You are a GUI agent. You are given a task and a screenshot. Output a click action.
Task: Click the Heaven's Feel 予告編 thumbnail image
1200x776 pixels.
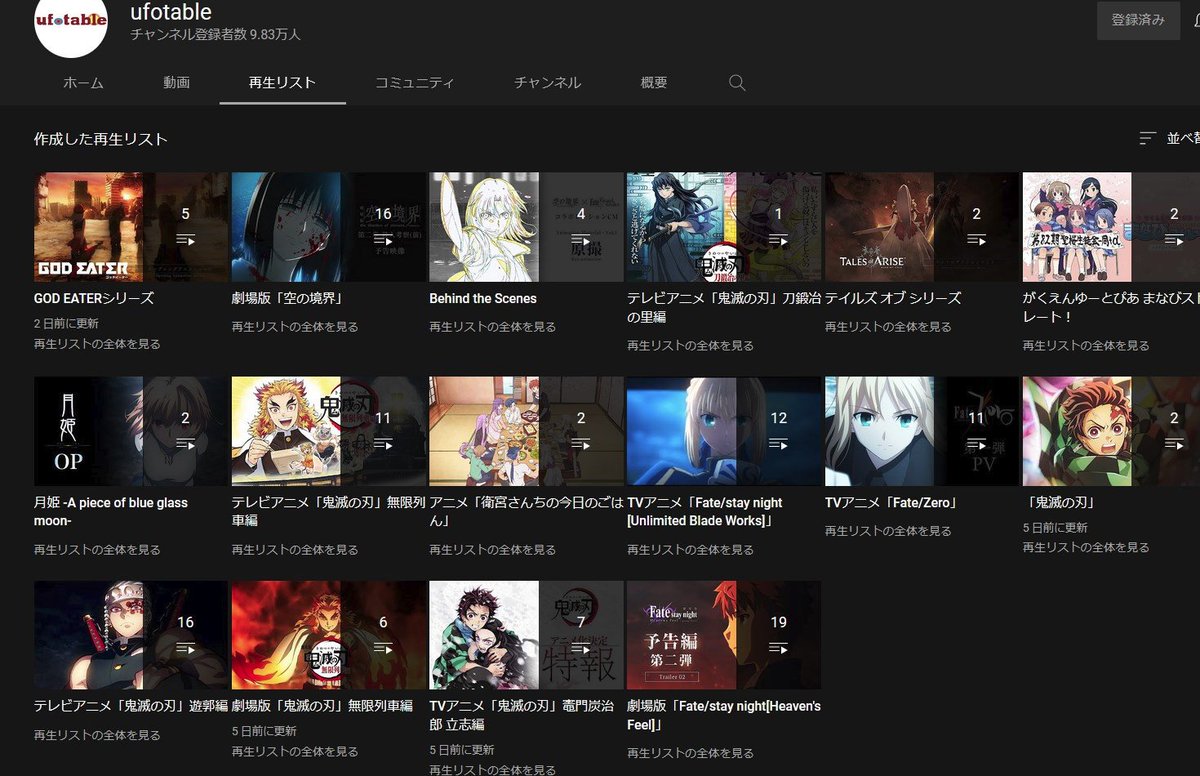(724, 635)
